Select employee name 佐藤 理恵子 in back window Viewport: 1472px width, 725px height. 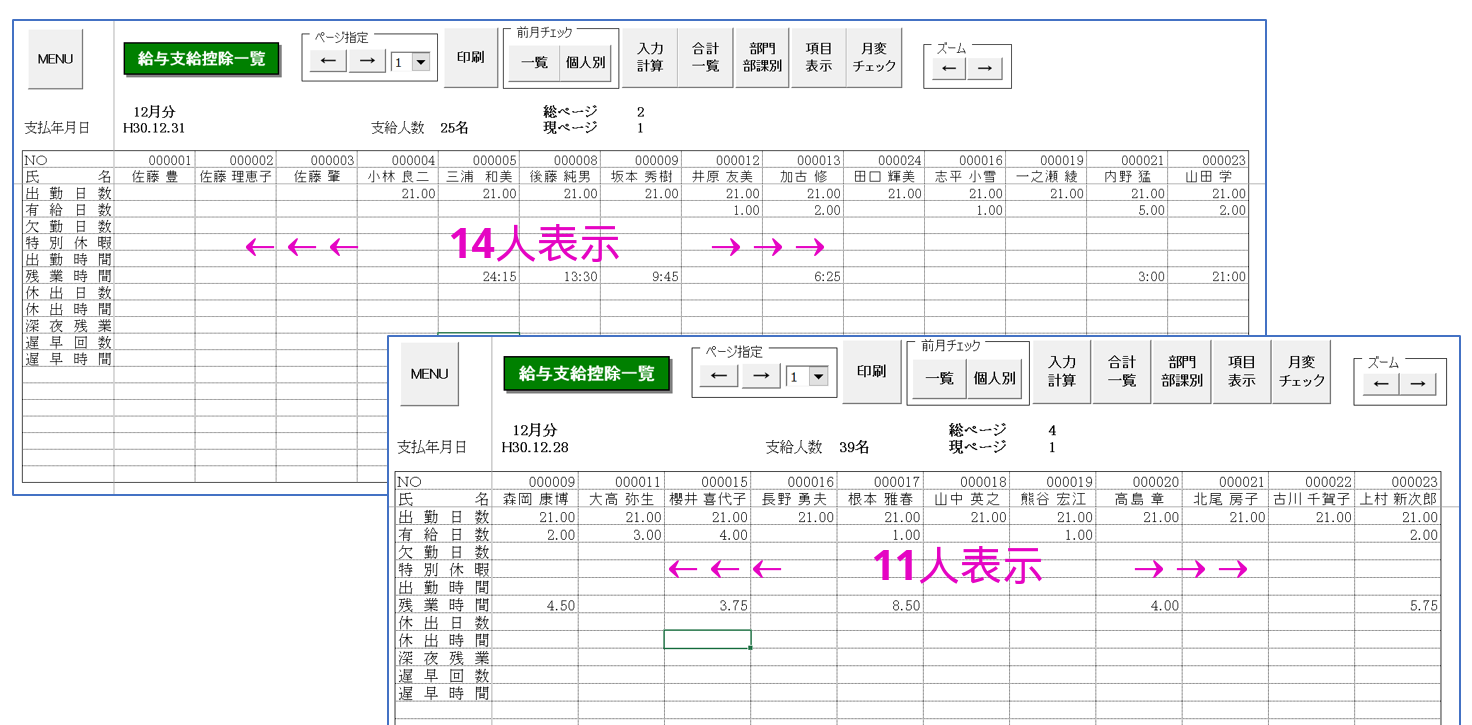point(236,176)
